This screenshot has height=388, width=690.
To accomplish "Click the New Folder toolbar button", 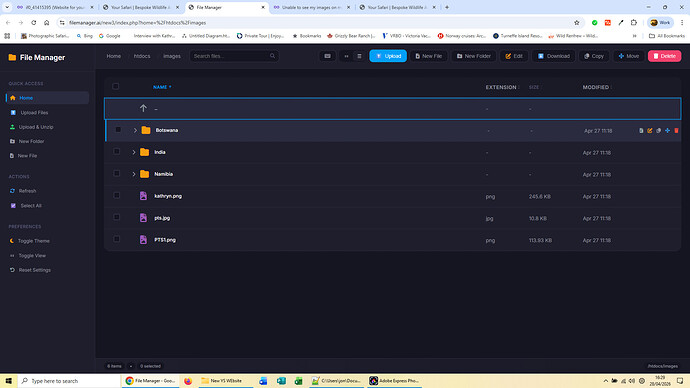I will click(473, 56).
